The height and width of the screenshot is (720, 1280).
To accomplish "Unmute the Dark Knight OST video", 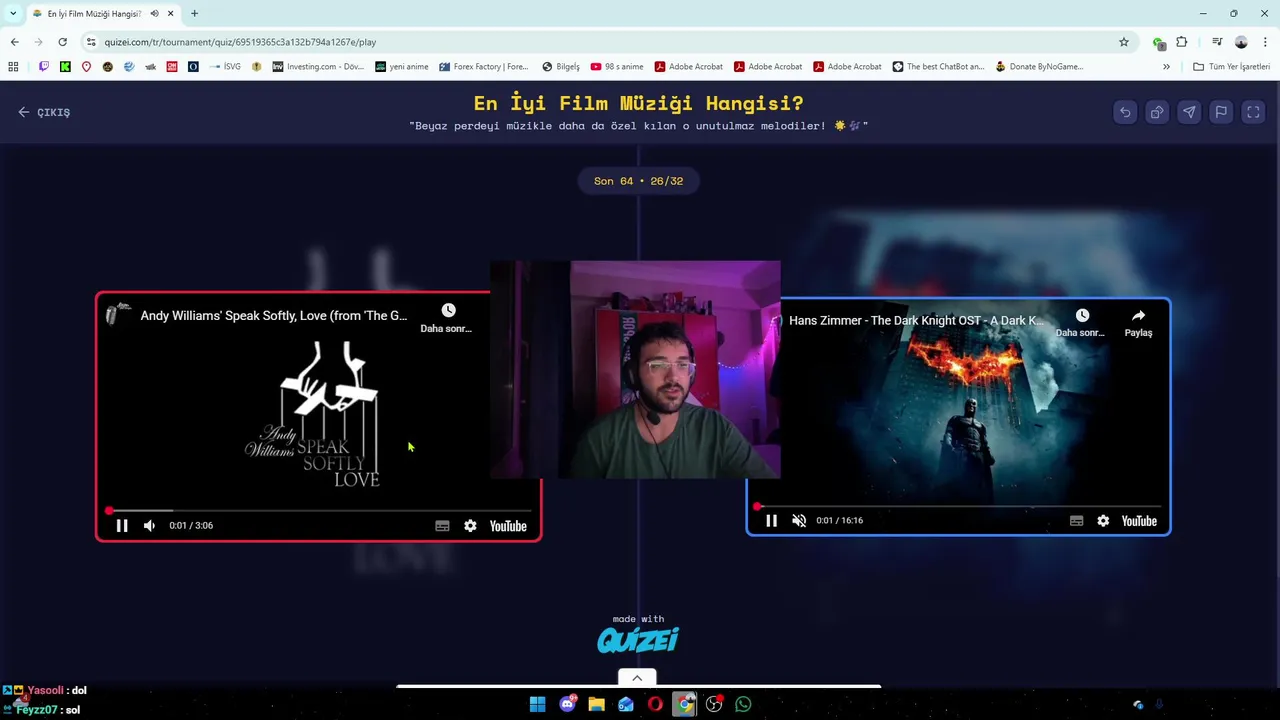I will coord(798,520).
